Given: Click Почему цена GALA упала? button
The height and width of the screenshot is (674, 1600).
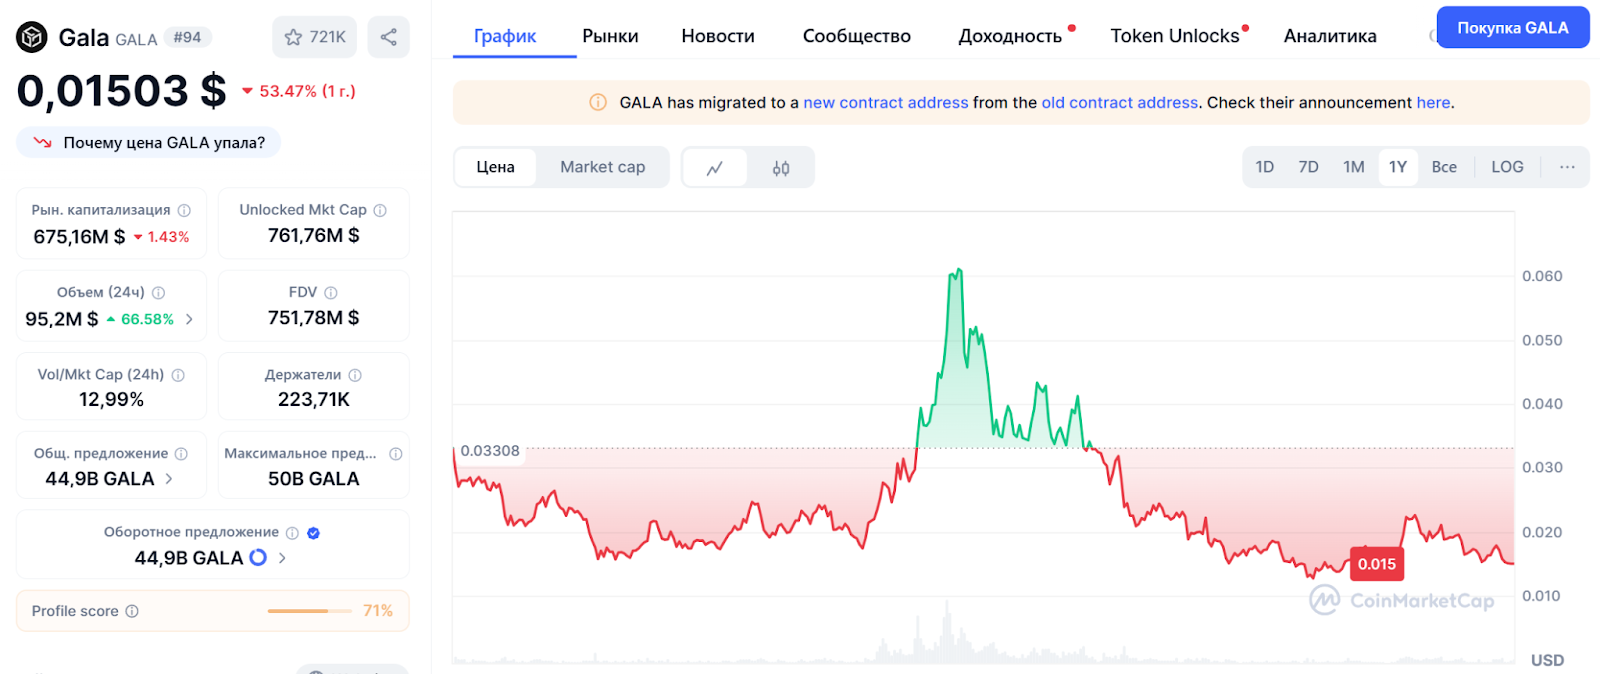Looking at the screenshot, I should [149, 142].
